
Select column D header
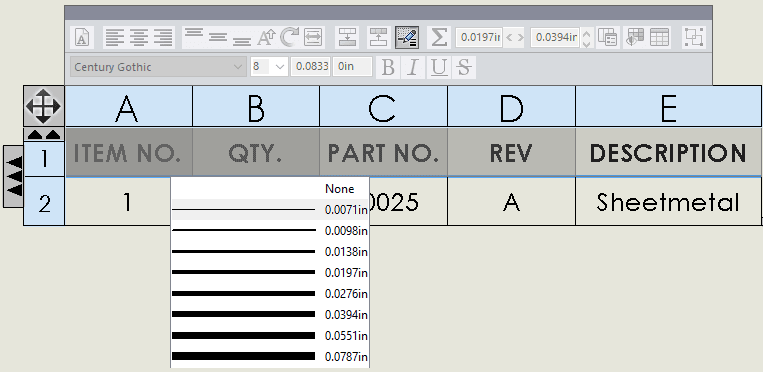(x=511, y=107)
